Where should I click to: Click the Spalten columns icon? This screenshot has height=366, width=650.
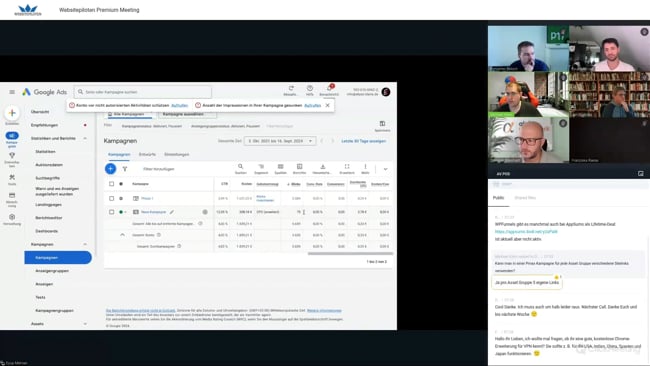point(281,167)
